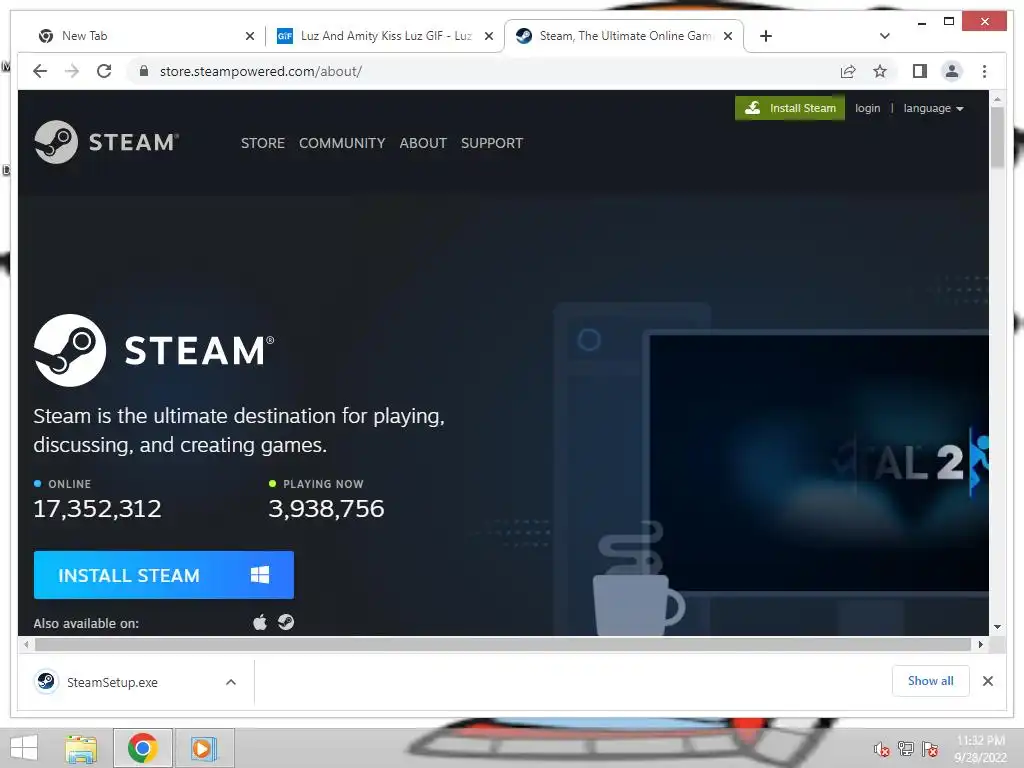Viewport: 1024px width, 768px height.
Task: Open the Chrome profile avatar
Action: [x=952, y=71]
